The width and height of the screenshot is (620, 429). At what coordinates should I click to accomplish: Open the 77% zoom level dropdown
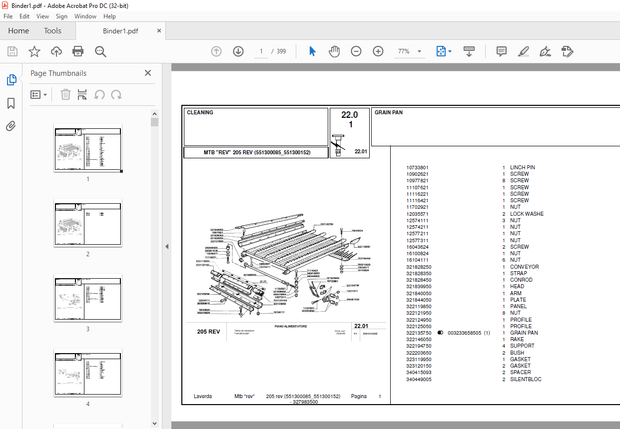point(420,51)
